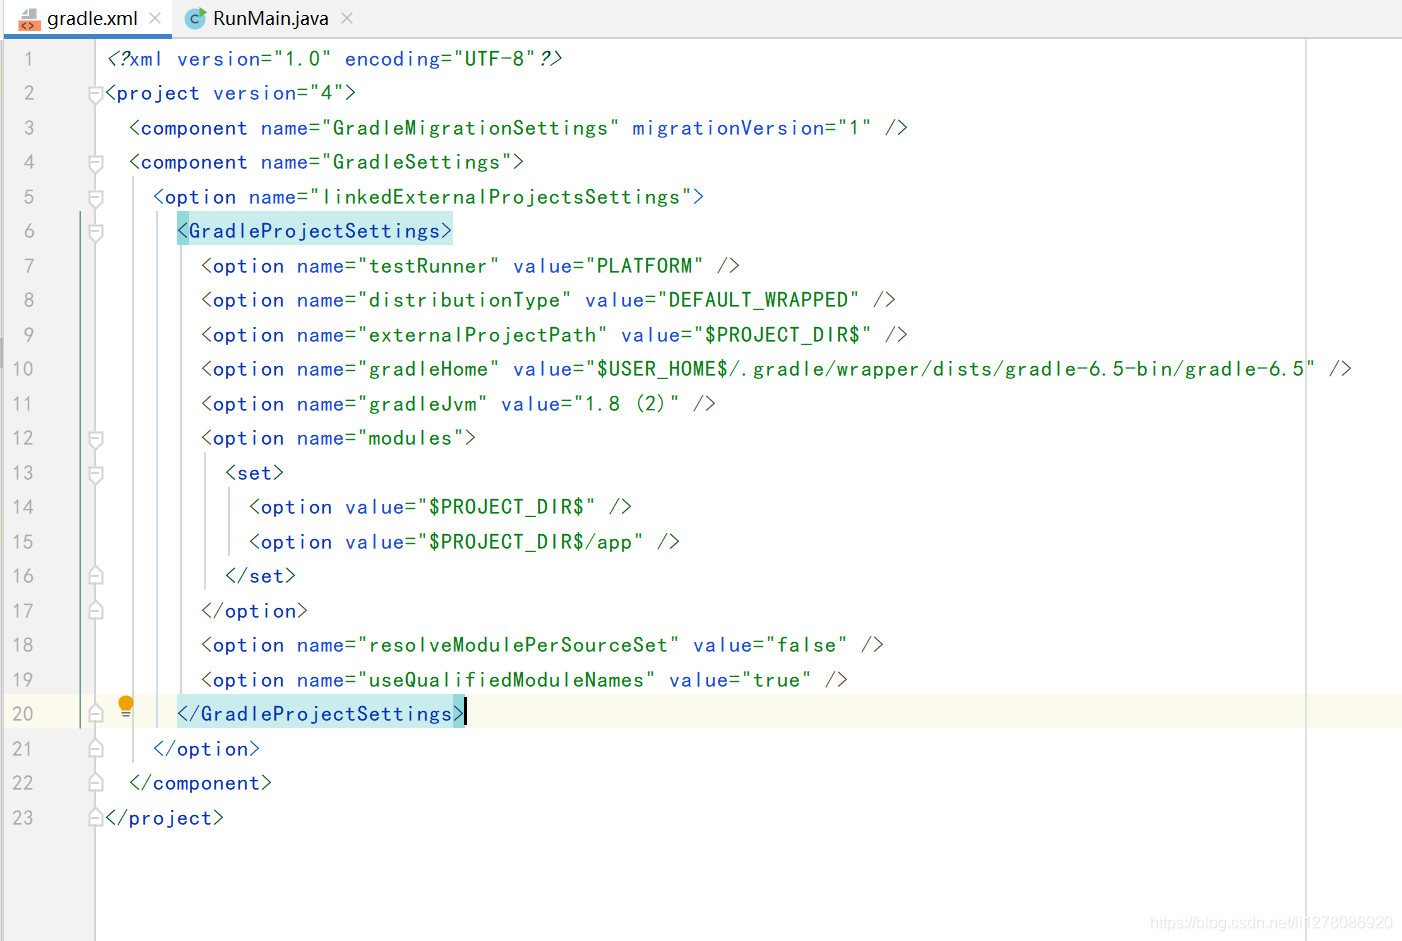This screenshot has width=1402, height=941.
Task: Click the closing project tag
Action: pos(165,818)
